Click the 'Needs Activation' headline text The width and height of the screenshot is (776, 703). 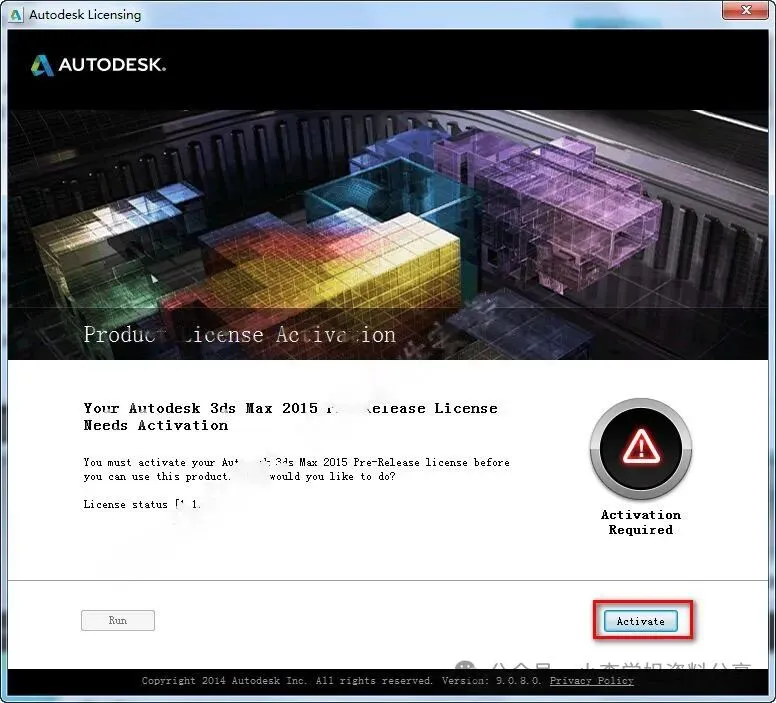156,426
